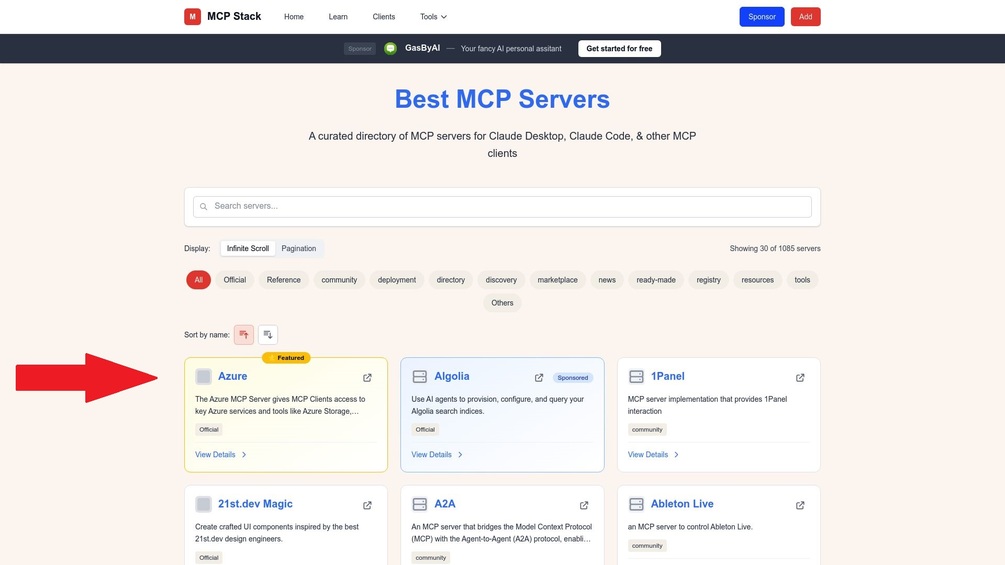The image size is (1005, 565).
Task: Click "Showing 30 of 1085 servers" text
Action: pyautogui.click(x=774, y=249)
